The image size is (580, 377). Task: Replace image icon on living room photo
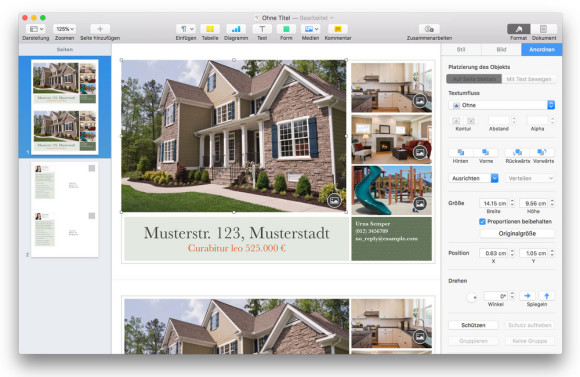click(x=420, y=152)
